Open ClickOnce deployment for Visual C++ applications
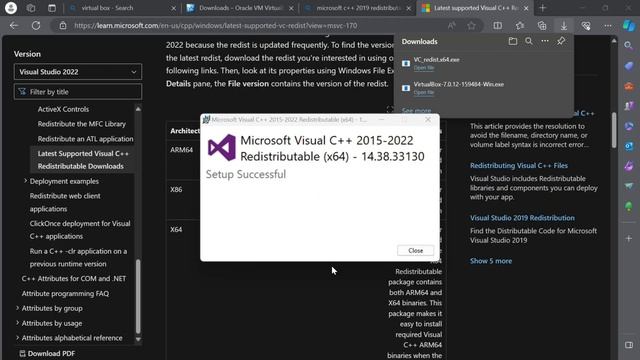The image size is (640, 360). pos(80,230)
